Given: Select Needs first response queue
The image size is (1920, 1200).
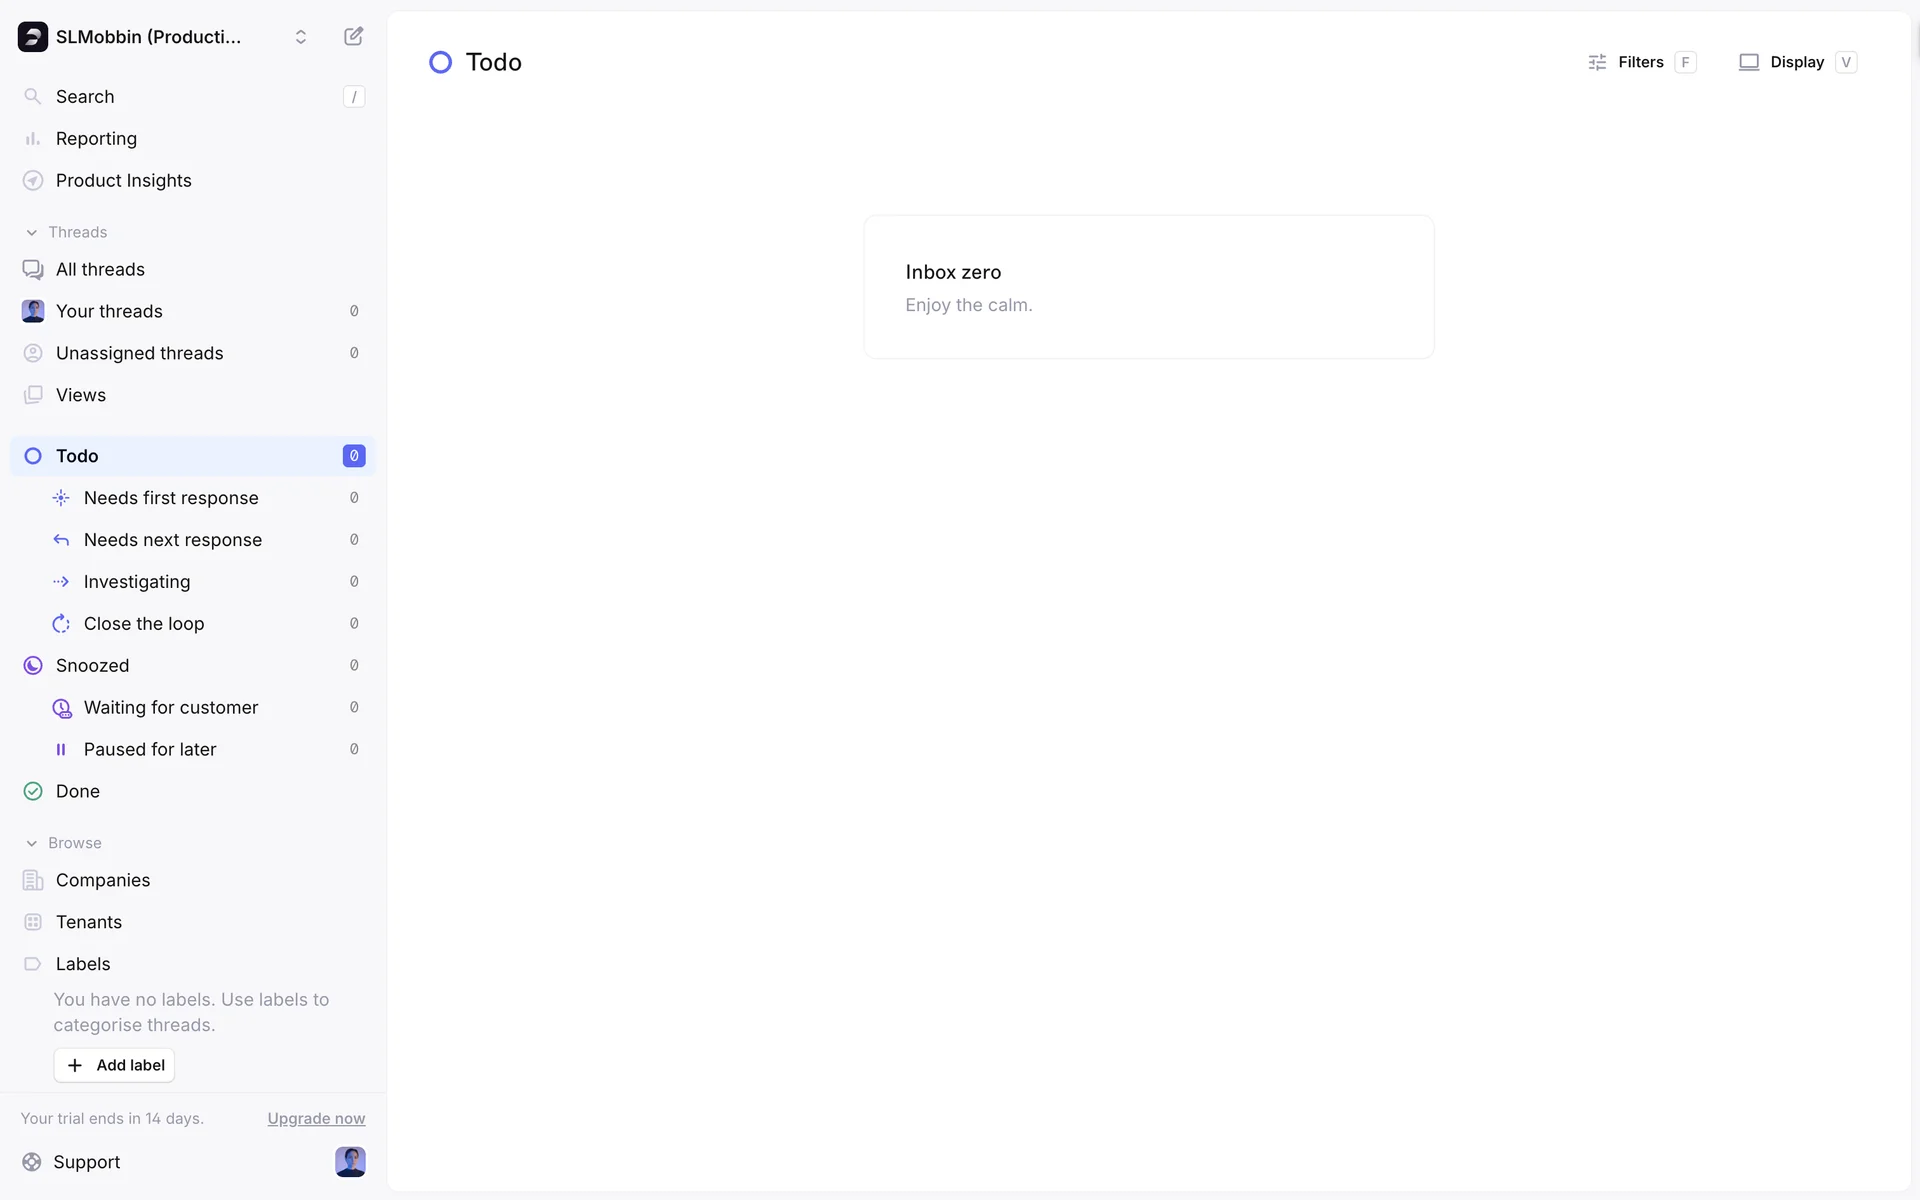Looking at the screenshot, I should coord(171,498).
